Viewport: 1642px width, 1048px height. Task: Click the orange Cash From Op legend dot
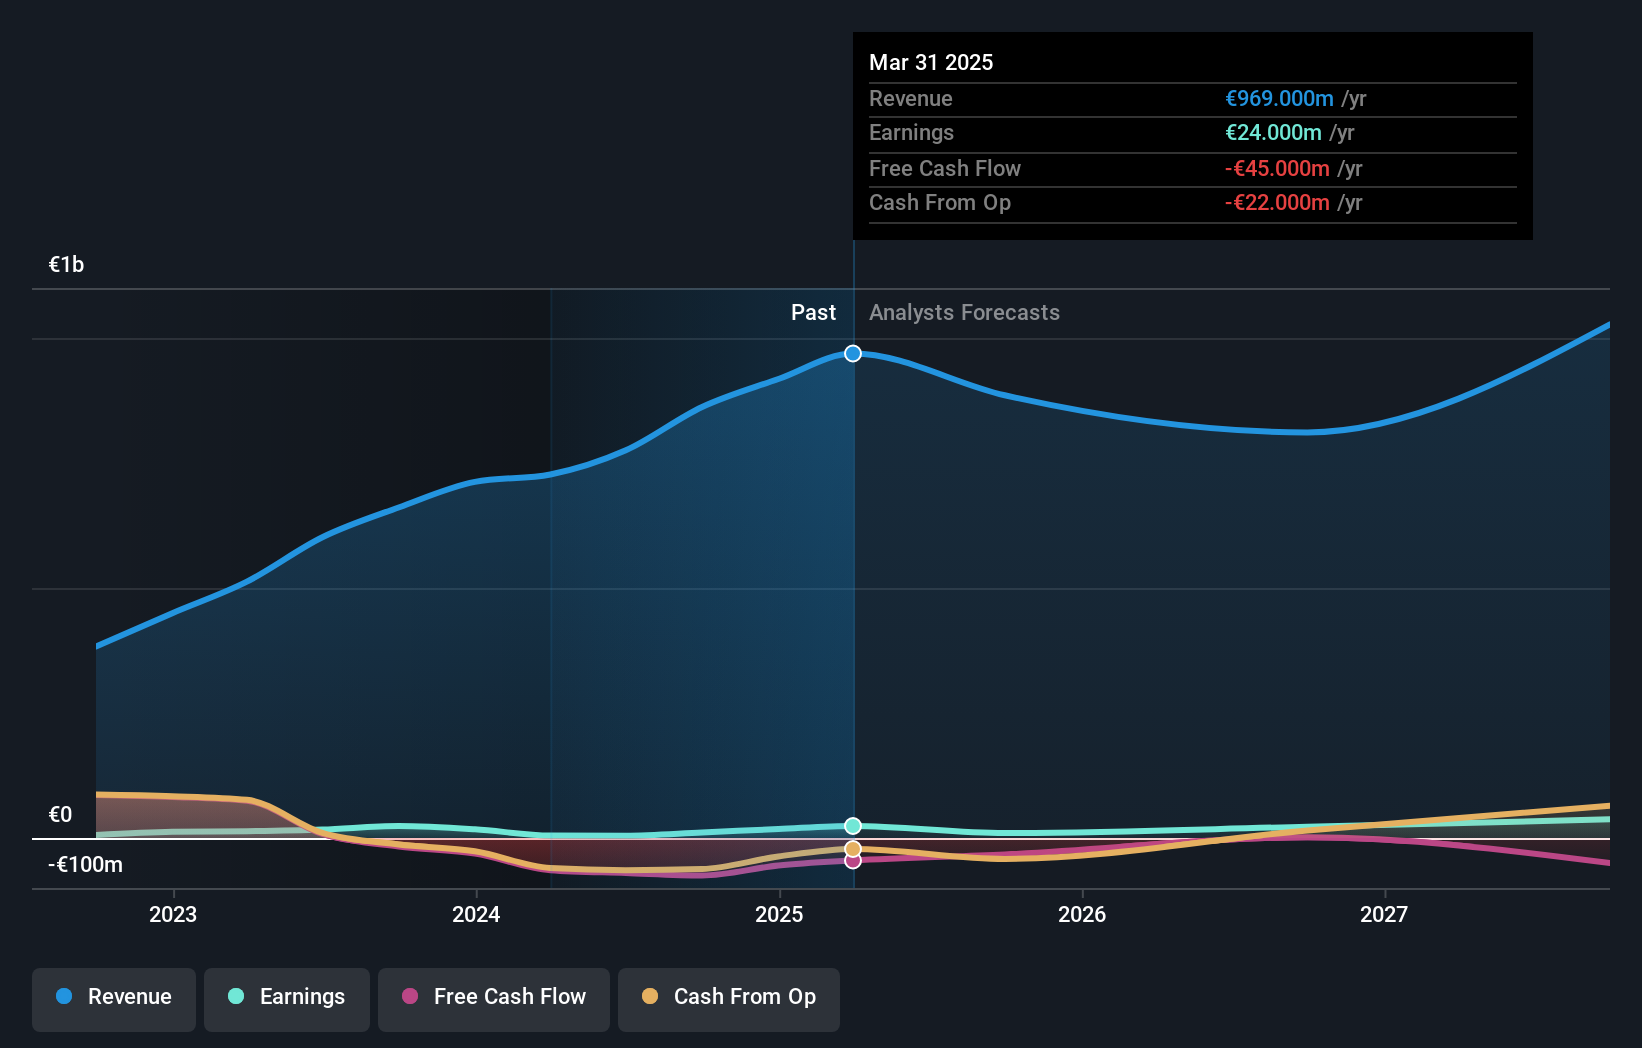coord(650,996)
